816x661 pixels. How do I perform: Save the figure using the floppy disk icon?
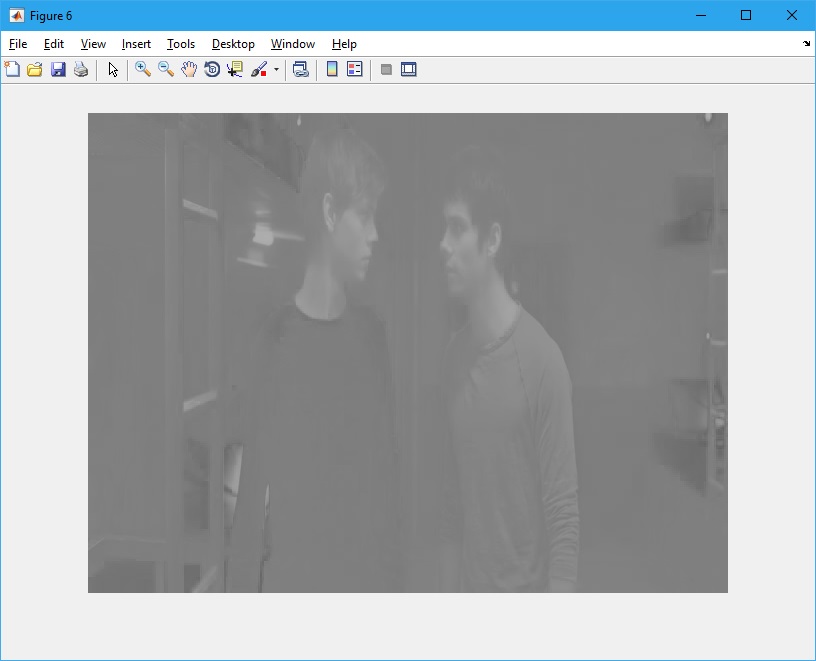(x=58, y=69)
